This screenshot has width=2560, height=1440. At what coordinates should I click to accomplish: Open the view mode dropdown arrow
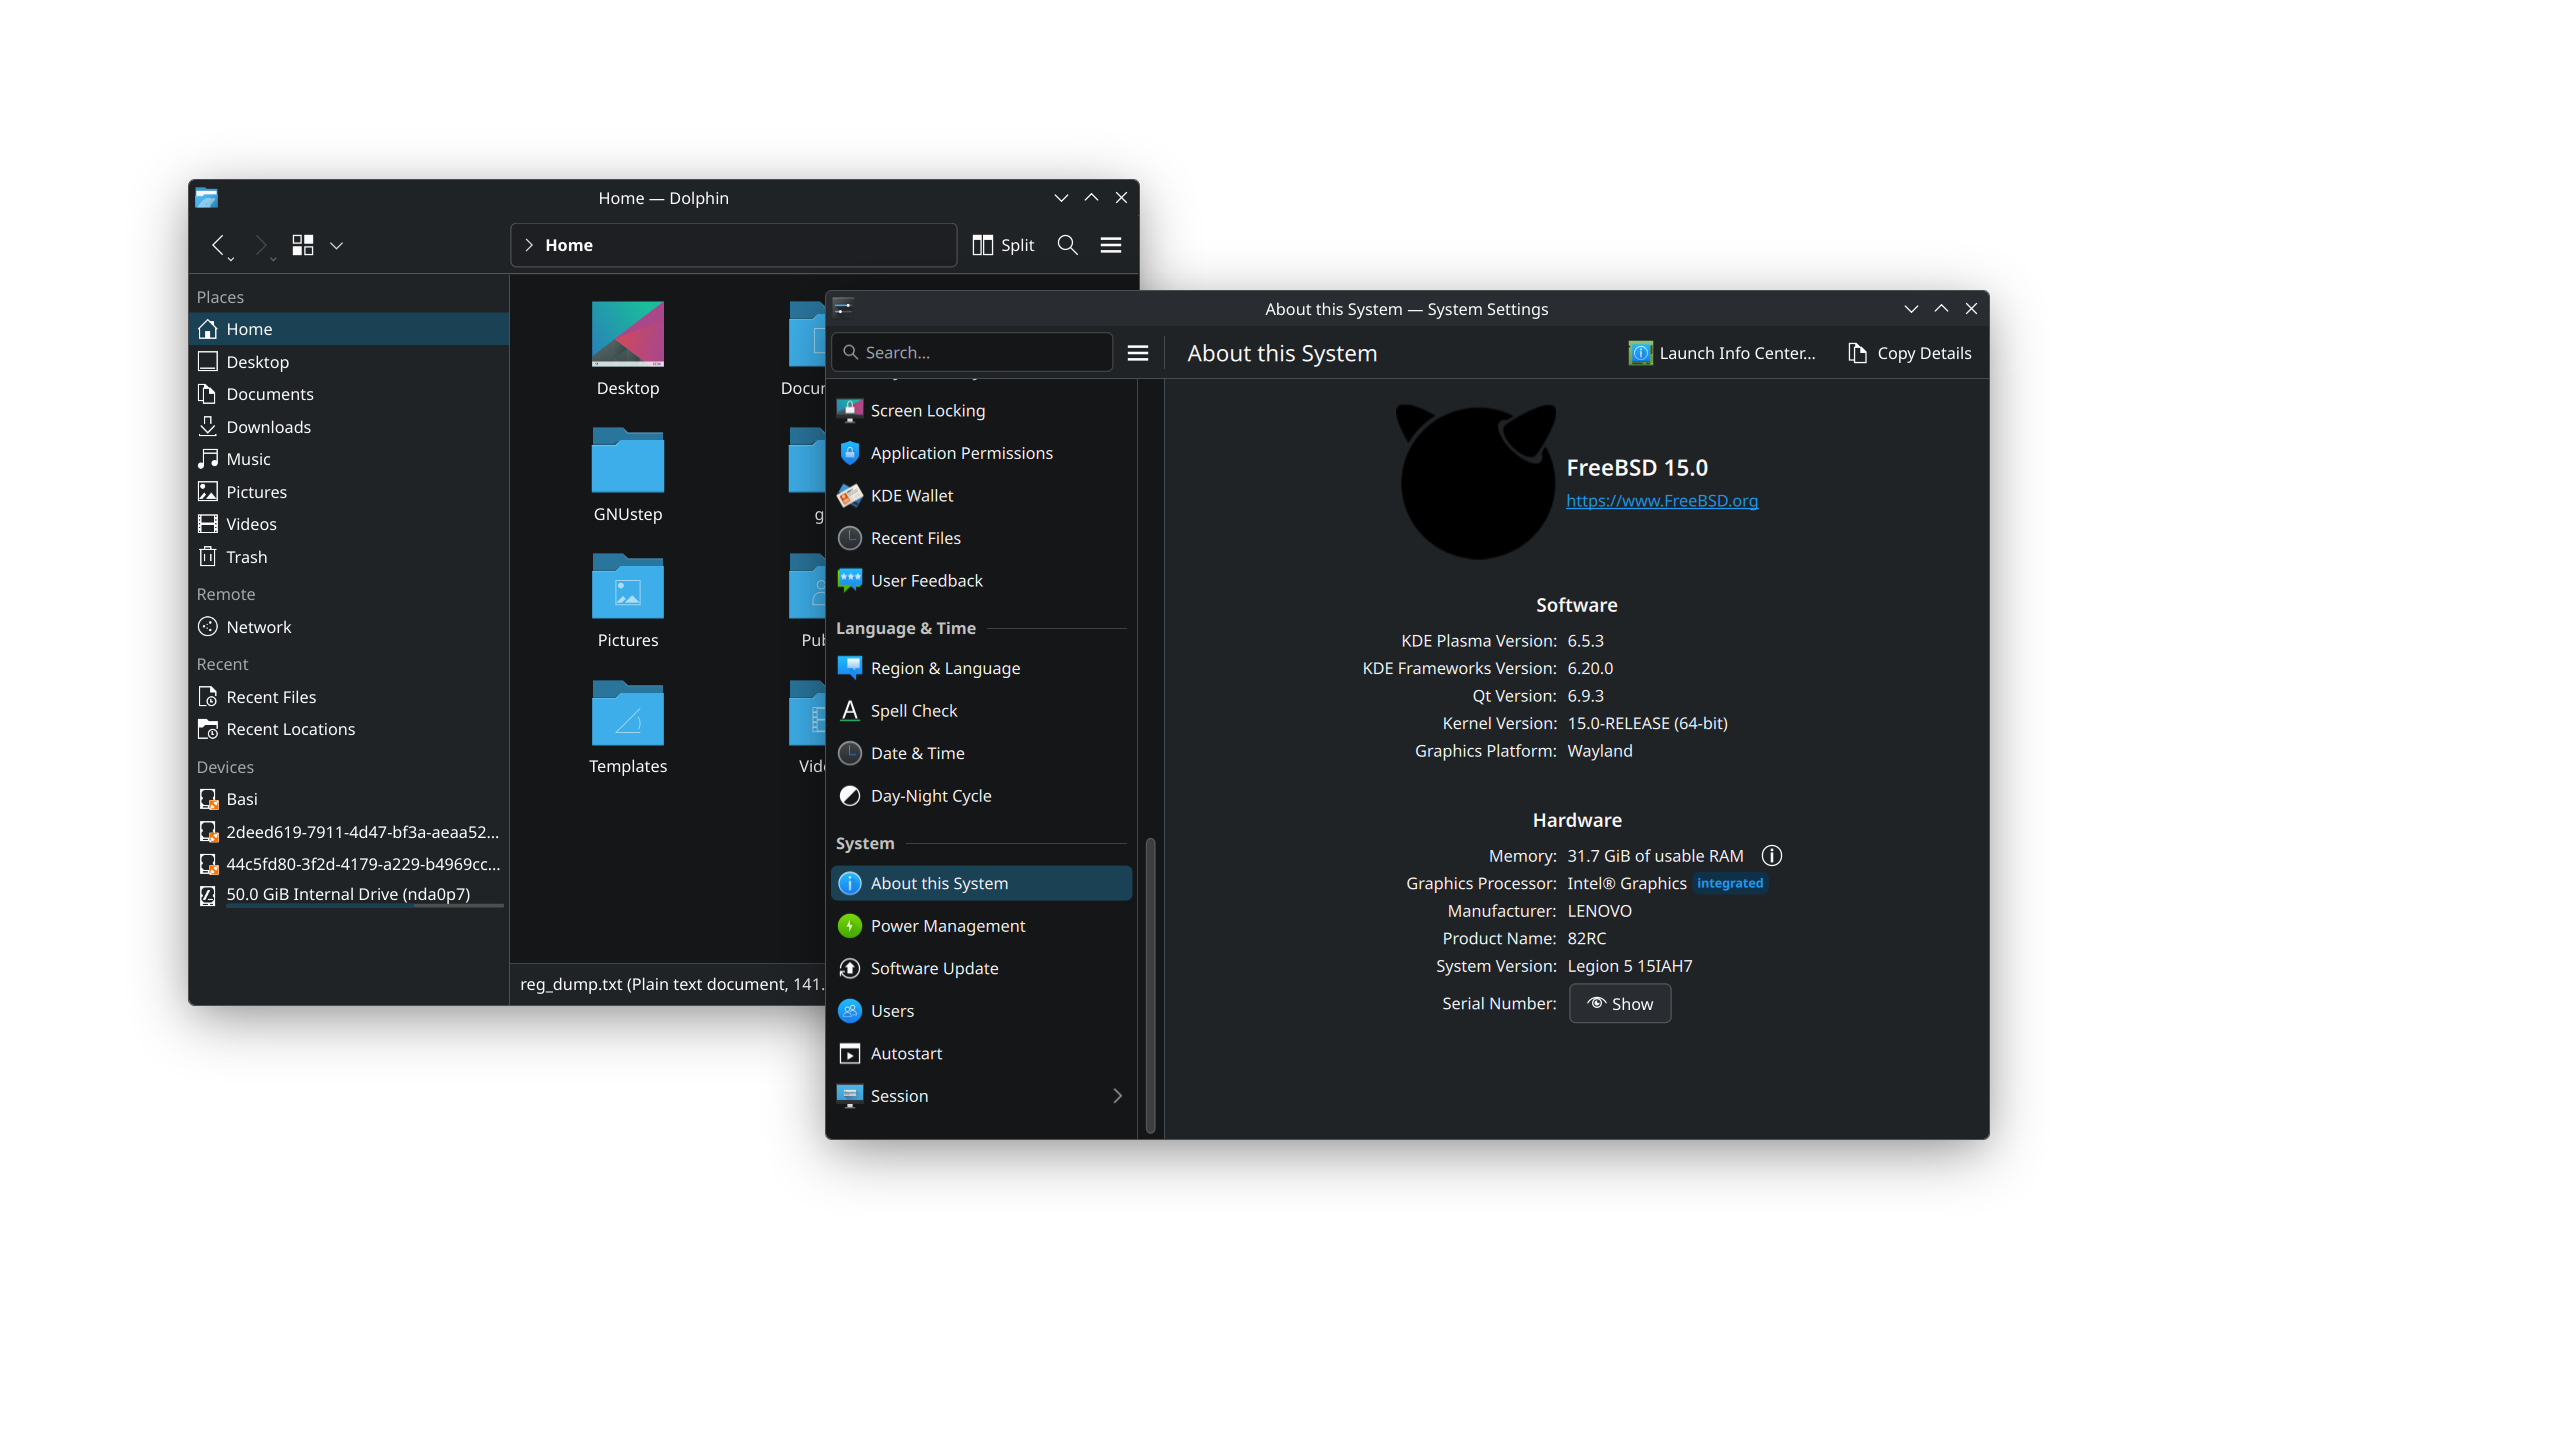point(337,245)
